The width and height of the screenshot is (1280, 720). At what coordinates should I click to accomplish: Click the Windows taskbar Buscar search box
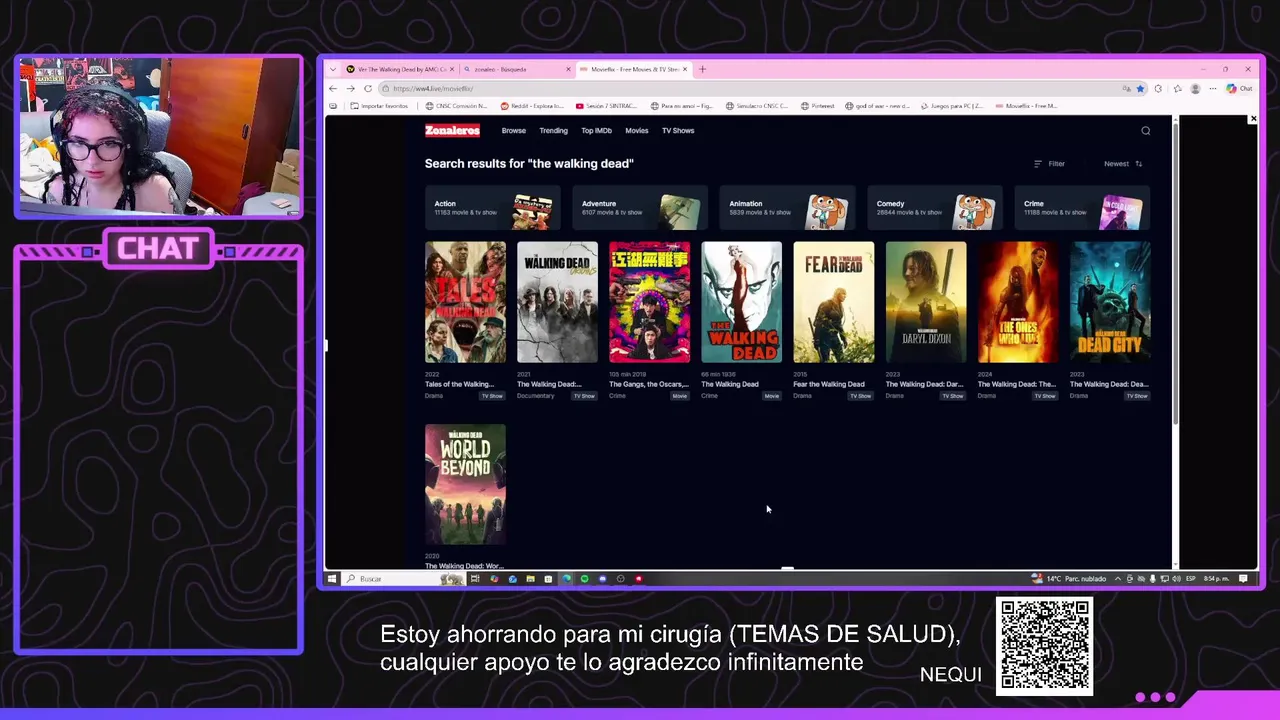403,579
